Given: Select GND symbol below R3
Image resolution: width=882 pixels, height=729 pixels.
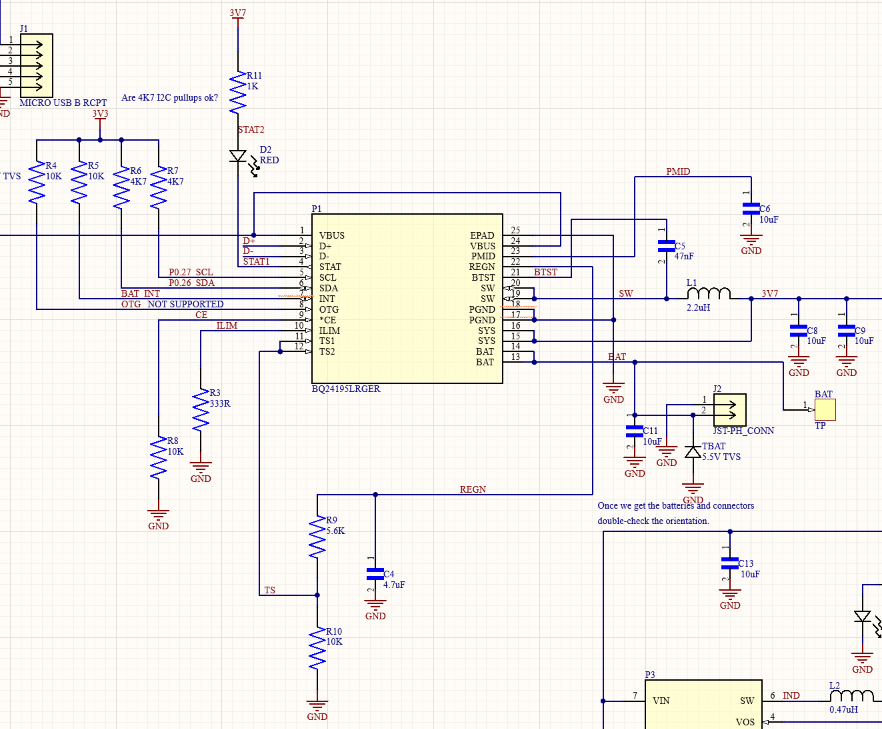Looking at the screenshot, I should (x=201, y=470).
